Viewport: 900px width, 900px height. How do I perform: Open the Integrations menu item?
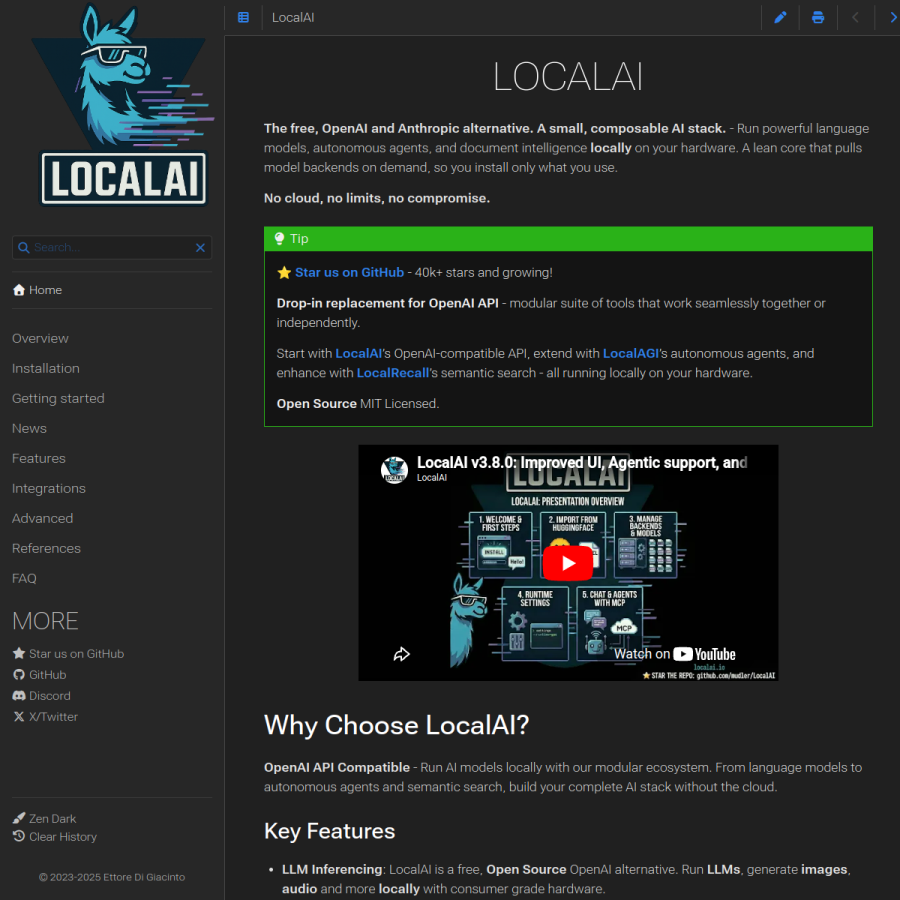[49, 488]
